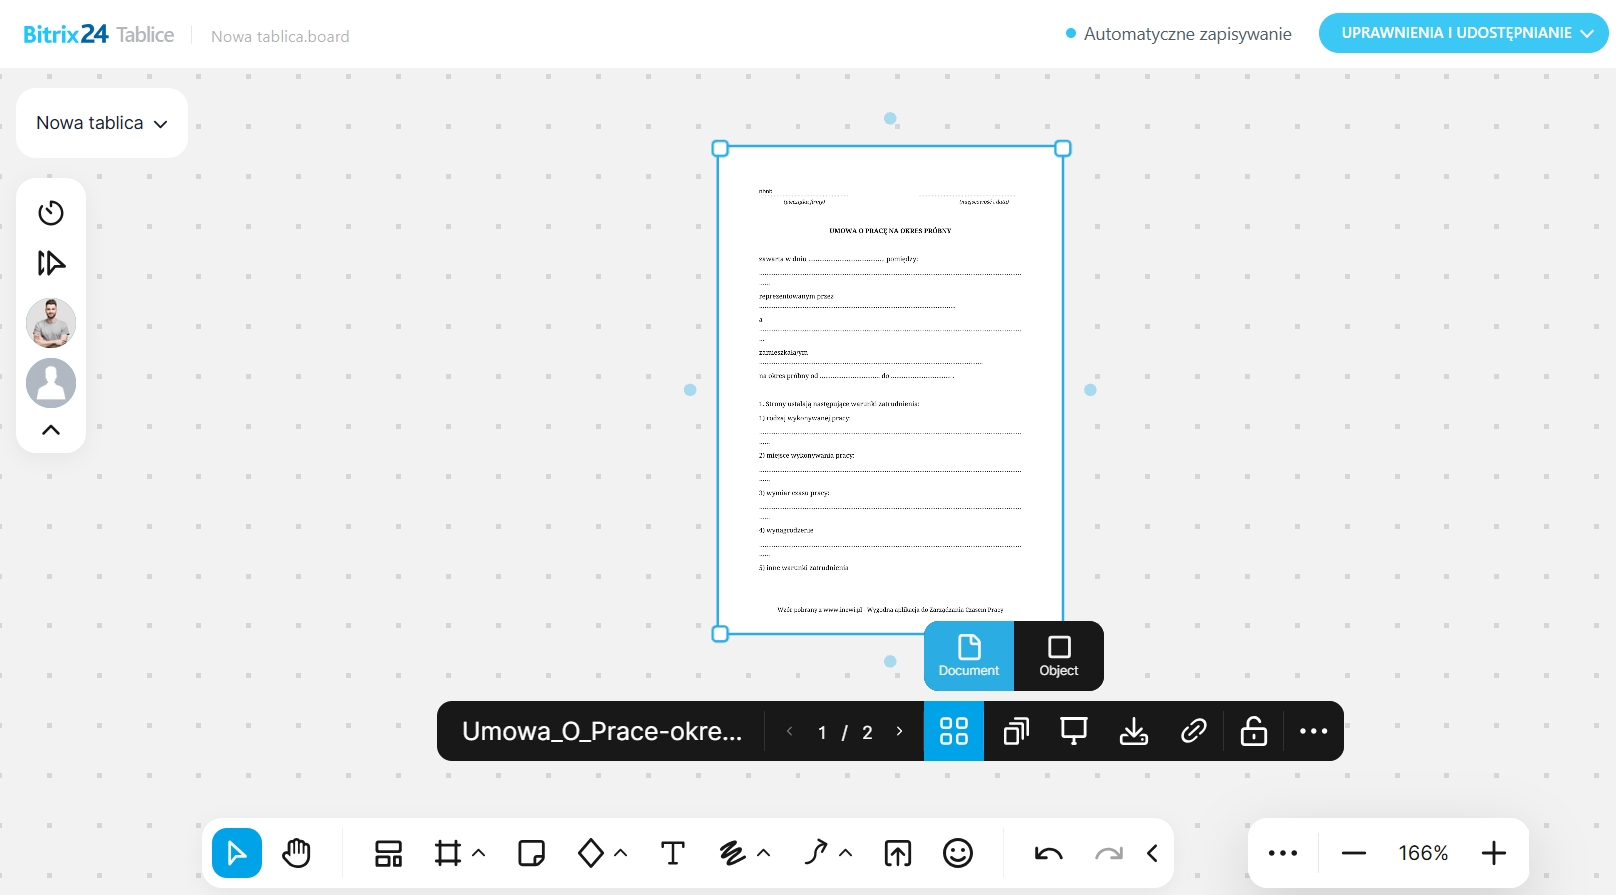Open the board history timer icon
Screen dimensions: 1616x895
click(x=51, y=213)
